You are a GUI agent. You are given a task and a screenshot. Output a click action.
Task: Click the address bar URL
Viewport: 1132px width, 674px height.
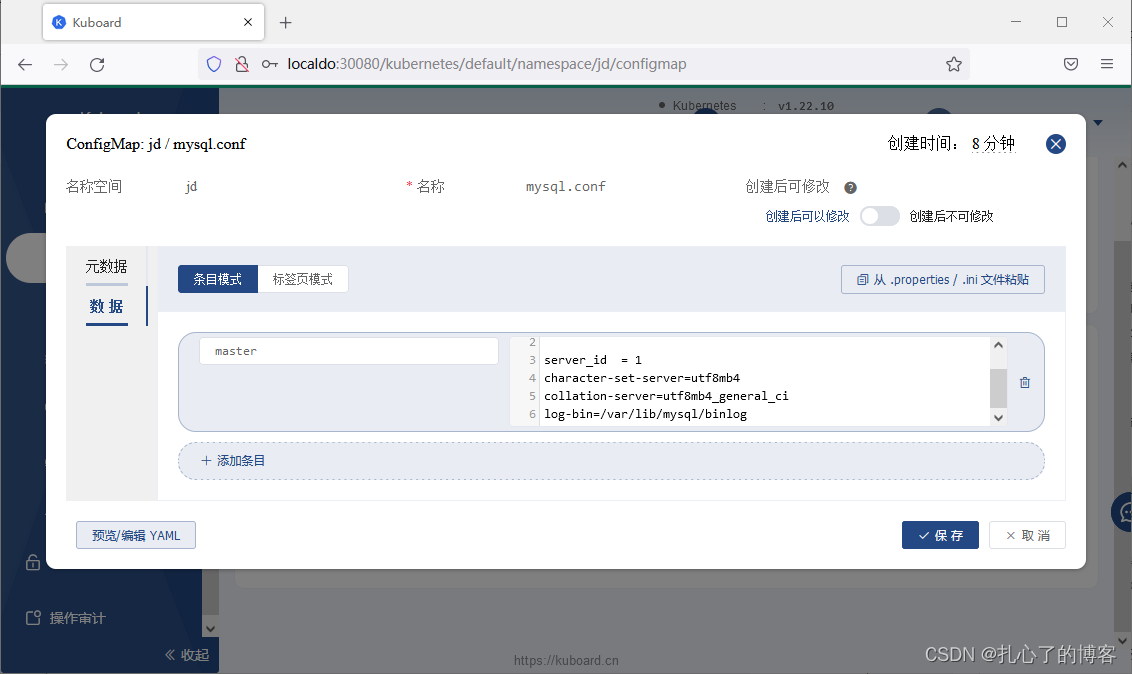(x=487, y=64)
